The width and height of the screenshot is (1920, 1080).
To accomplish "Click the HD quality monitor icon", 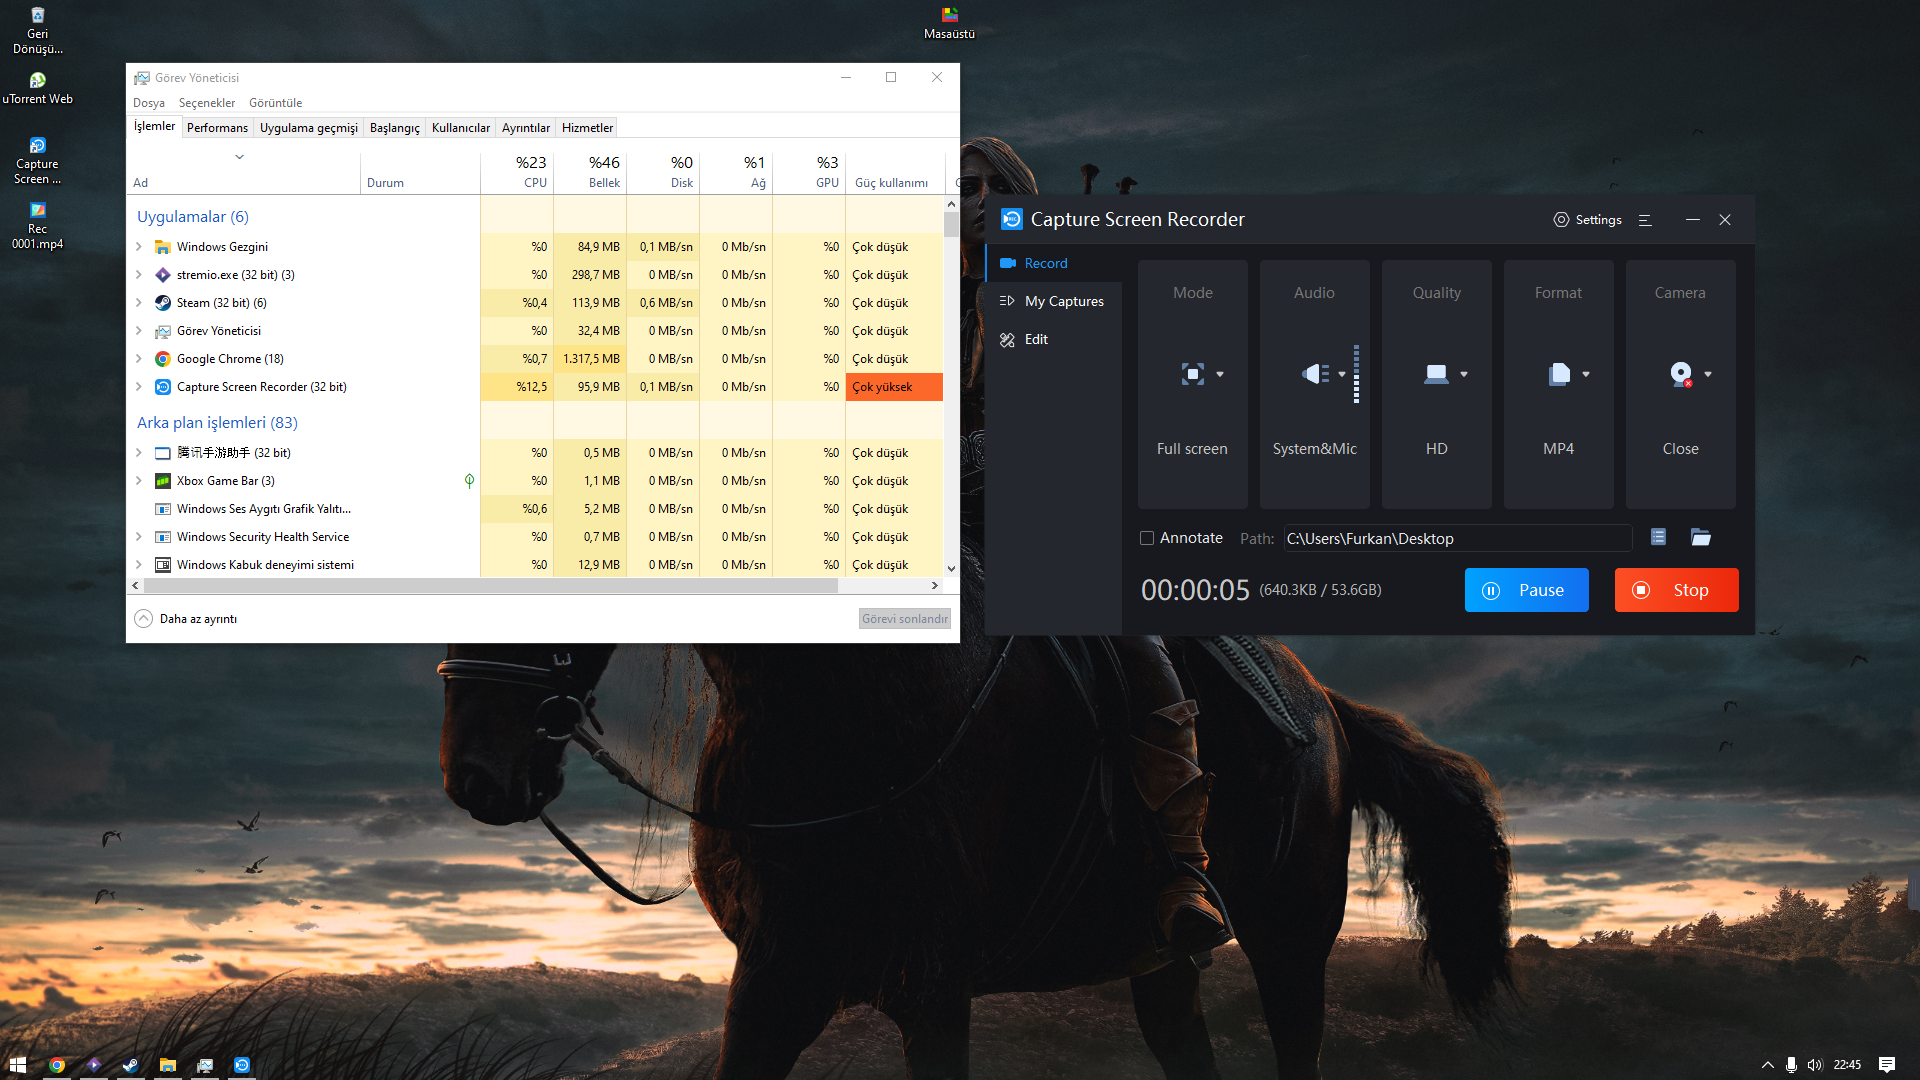I will tap(1436, 374).
